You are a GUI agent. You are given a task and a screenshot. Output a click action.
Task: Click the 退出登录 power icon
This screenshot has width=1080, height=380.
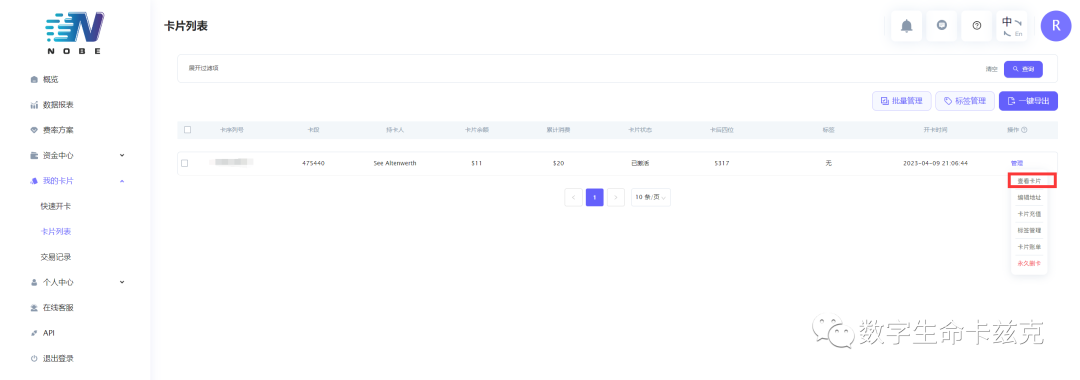tap(34, 359)
